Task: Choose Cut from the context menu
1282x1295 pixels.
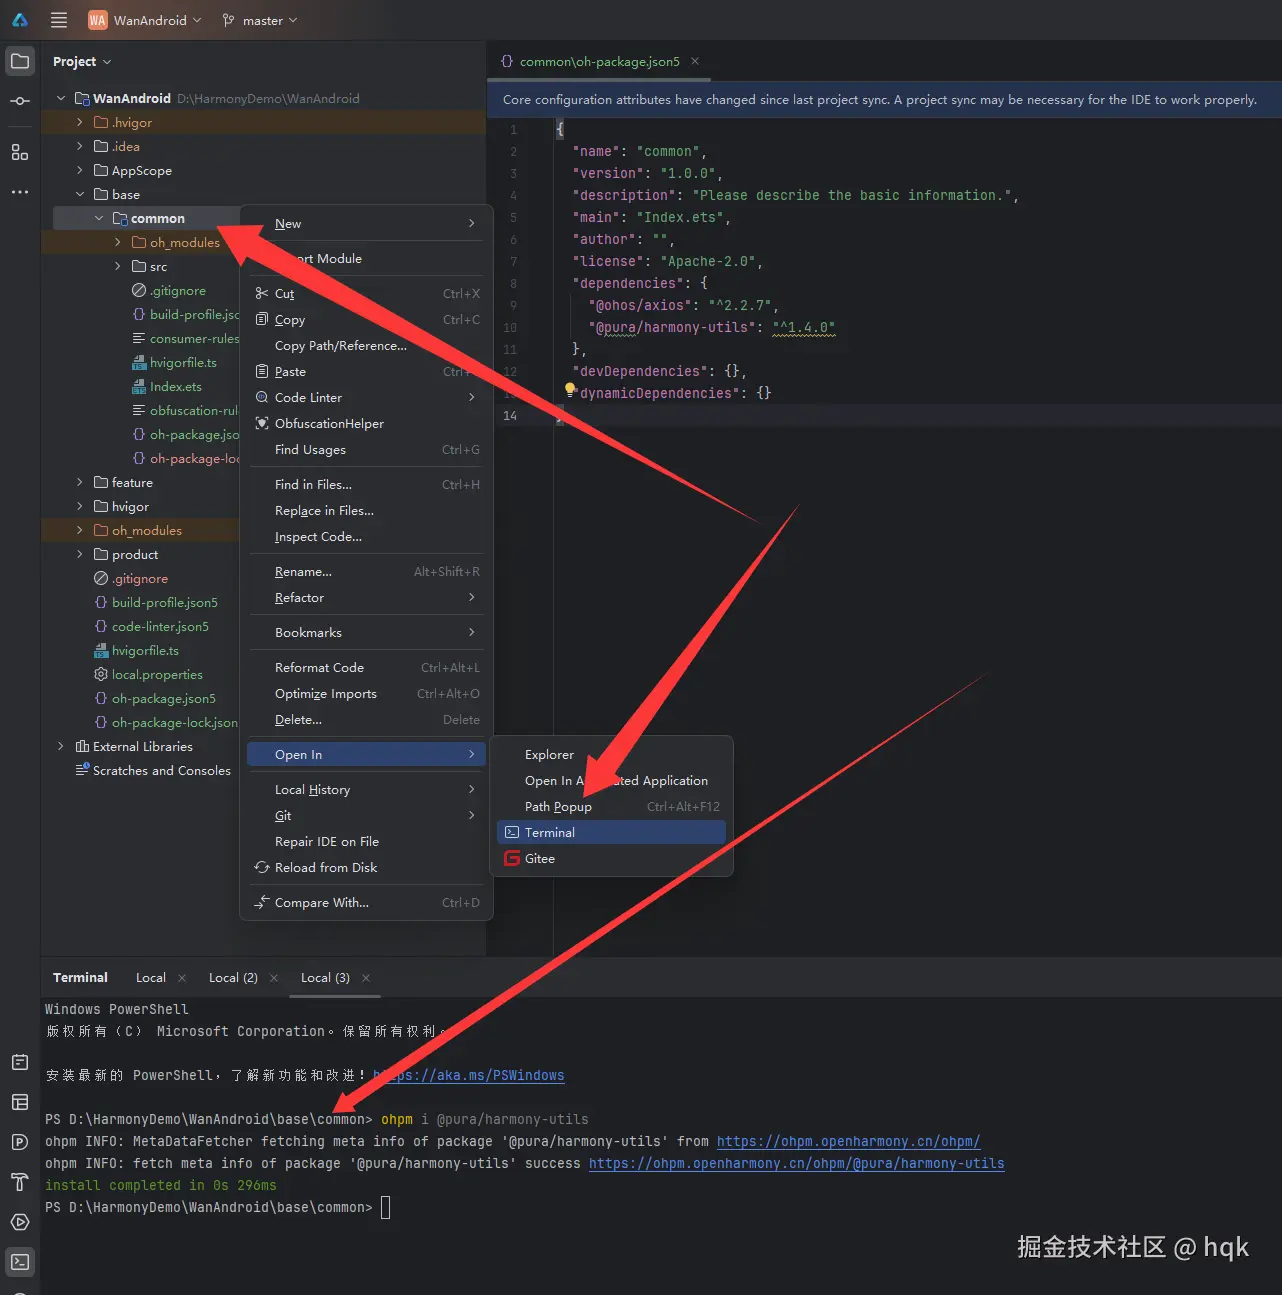Action: pos(365,293)
